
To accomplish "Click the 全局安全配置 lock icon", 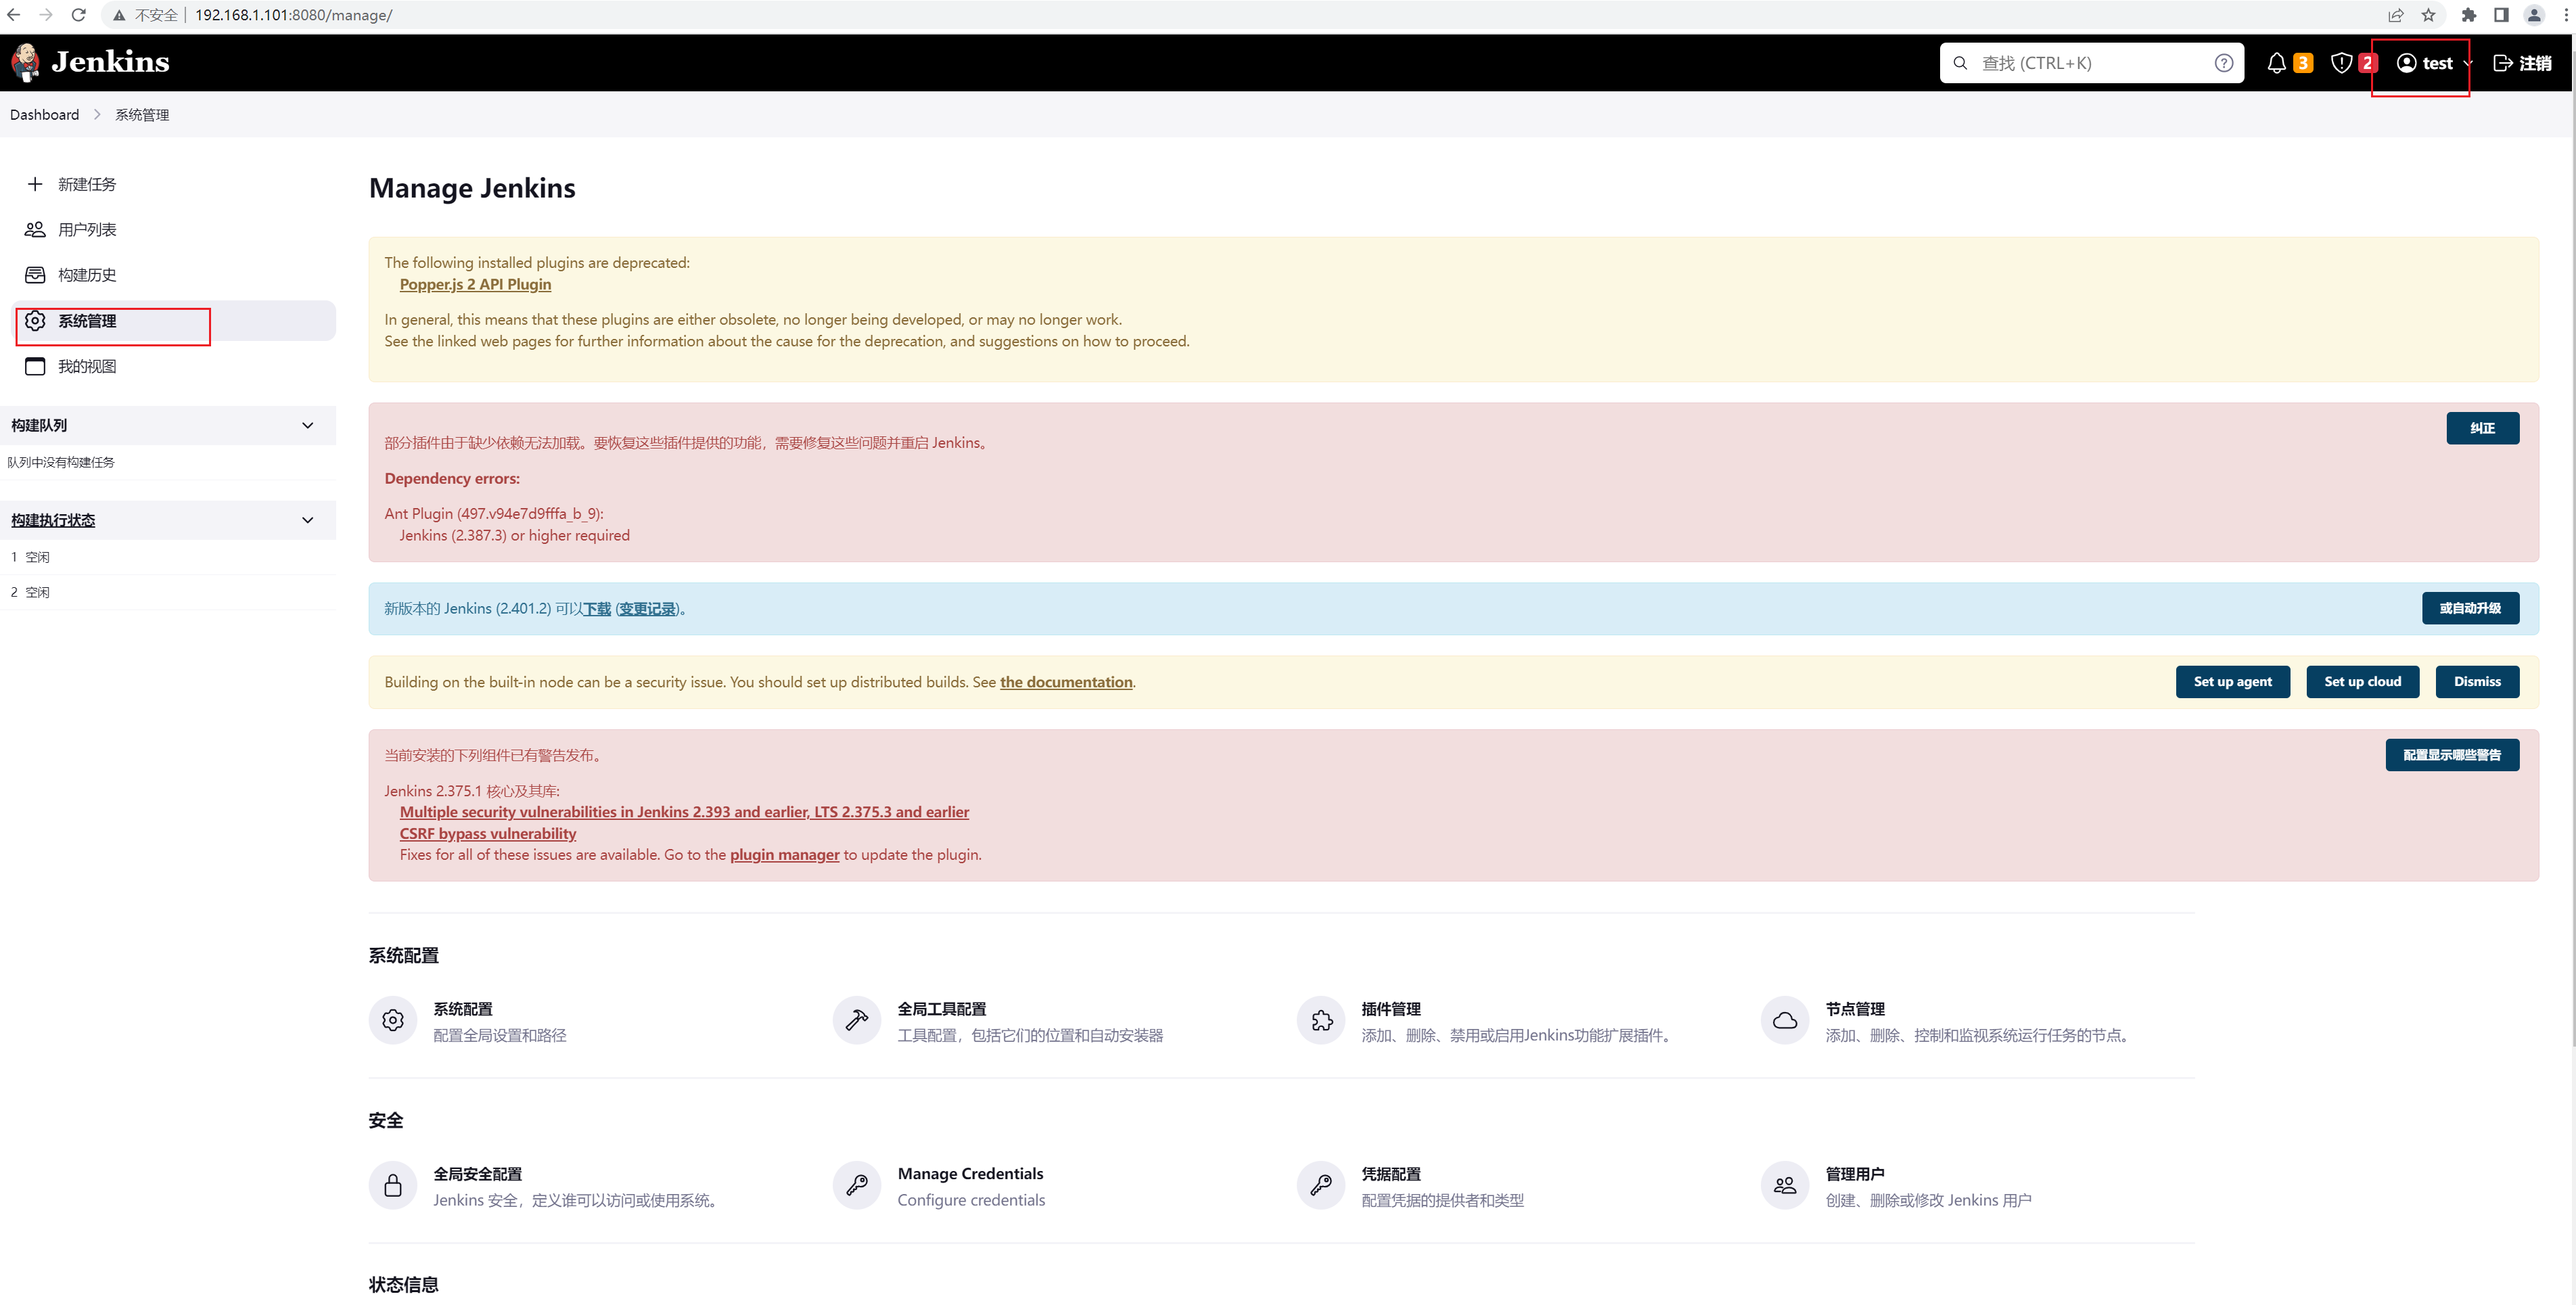I will coord(393,1185).
